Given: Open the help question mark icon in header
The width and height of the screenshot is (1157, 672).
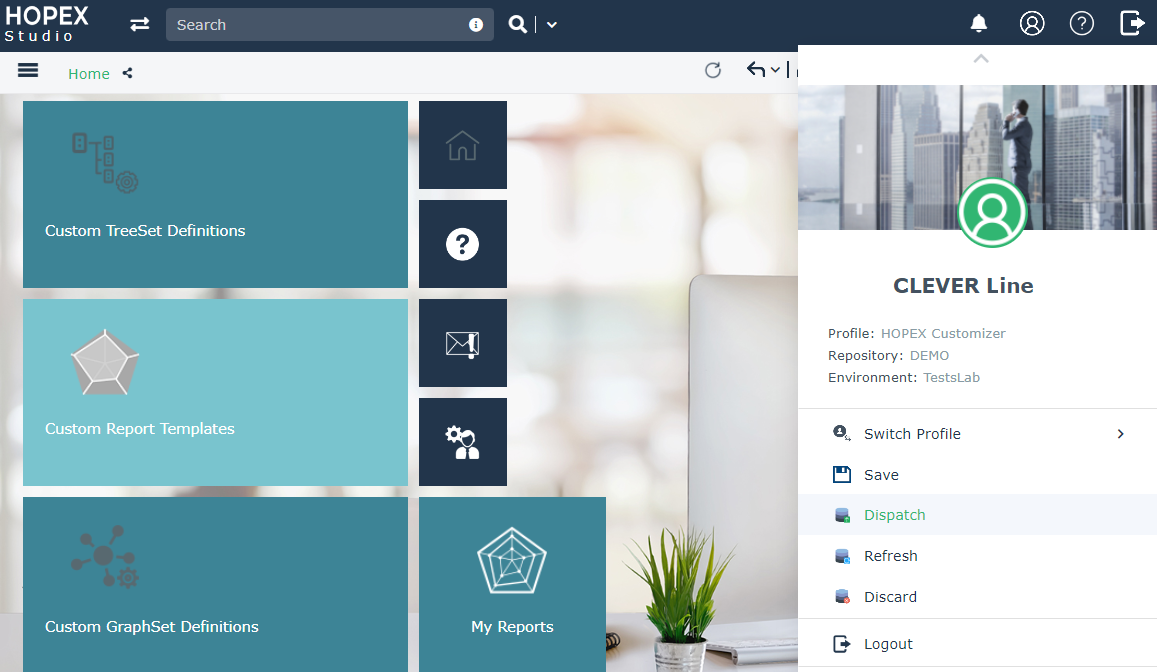Looking at the screenshot, I should [1081, 23].
